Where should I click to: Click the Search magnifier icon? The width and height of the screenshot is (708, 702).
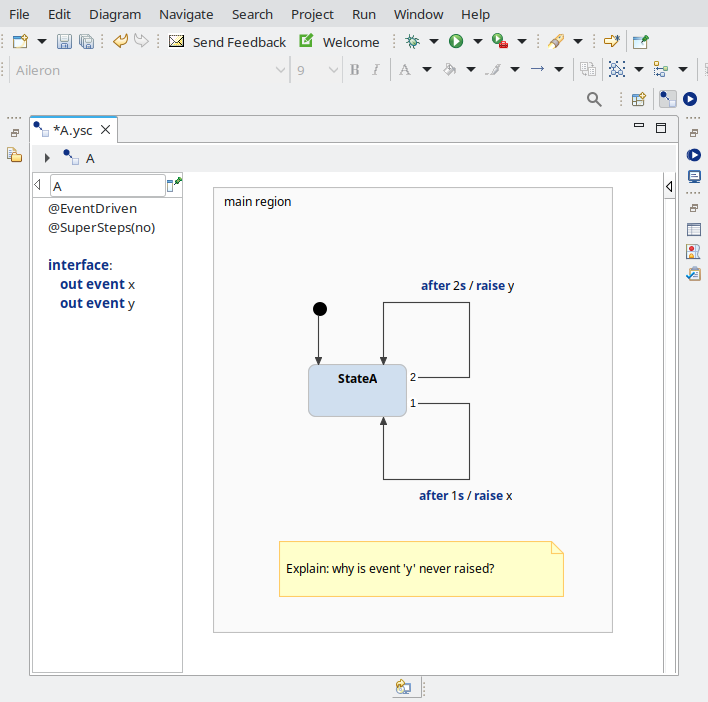594,99
